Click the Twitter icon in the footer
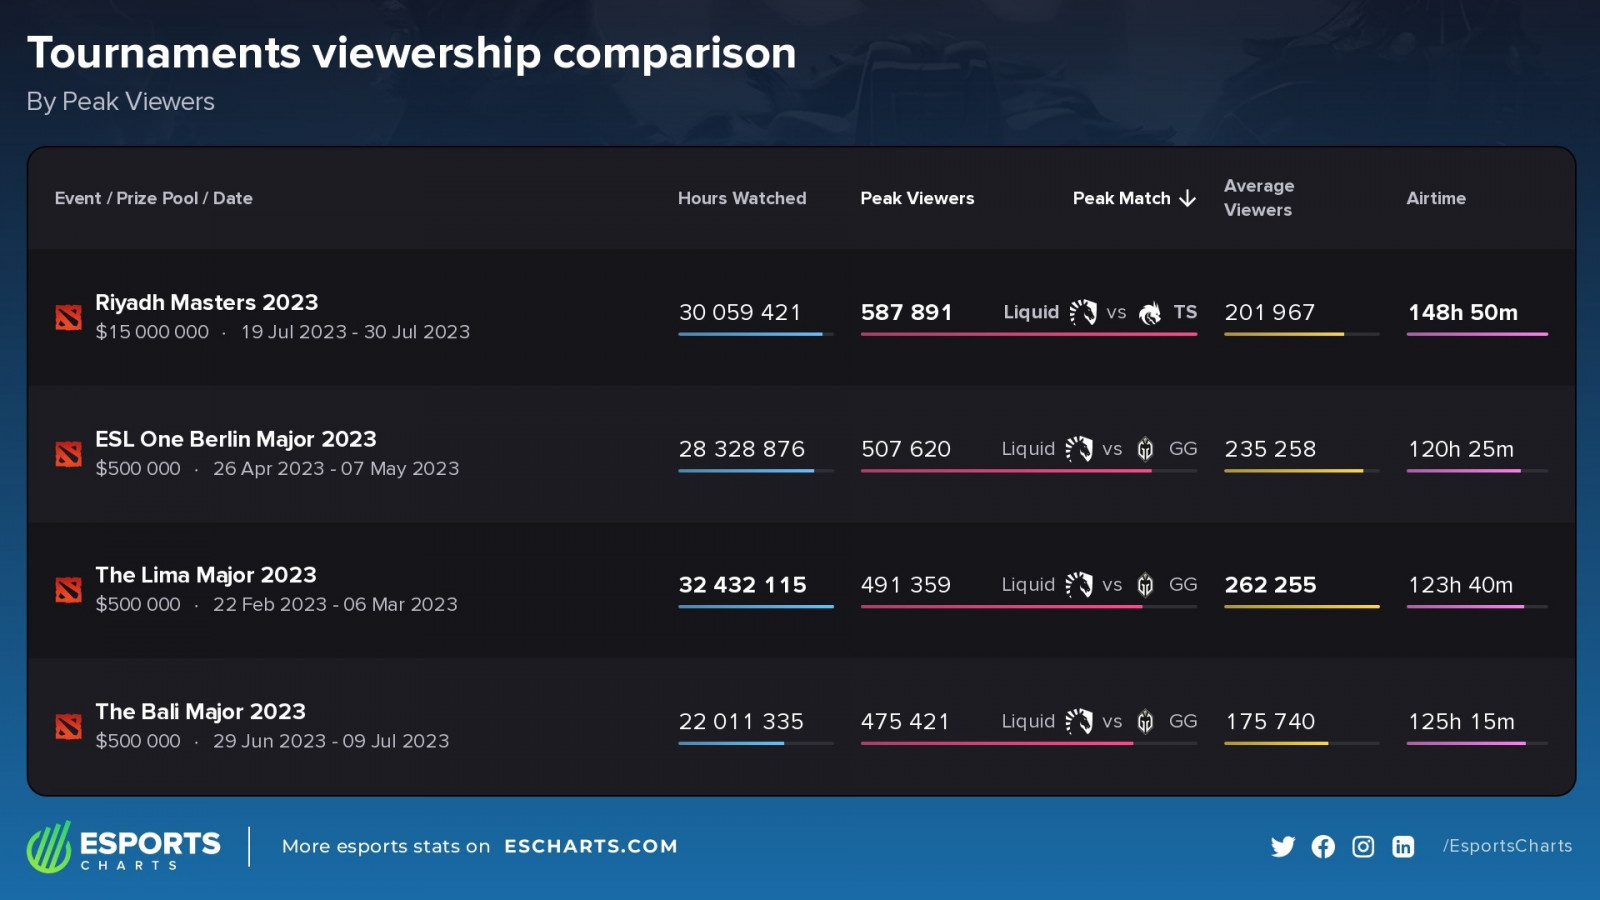Image resolution: width=1600 pixels, height=900 pixels. click(1282, 847)
